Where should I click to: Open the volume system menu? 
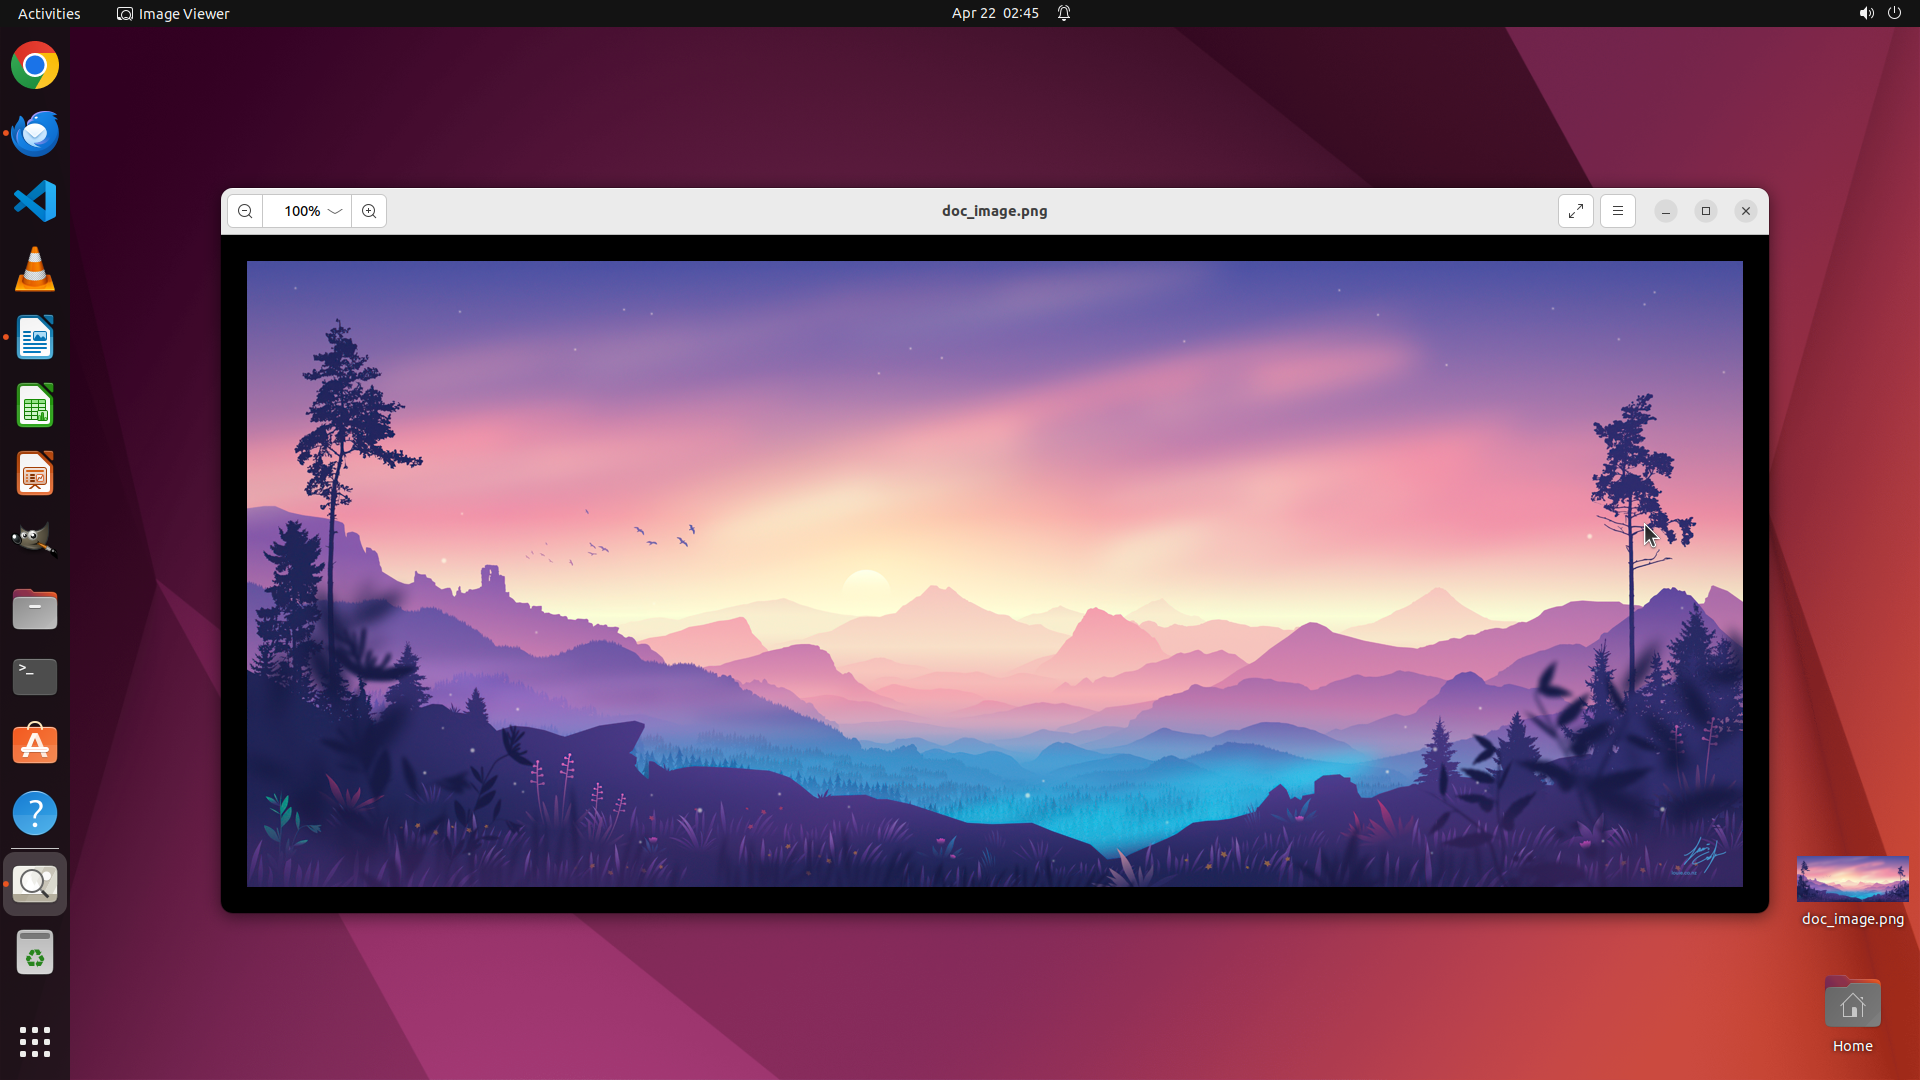1866,13
